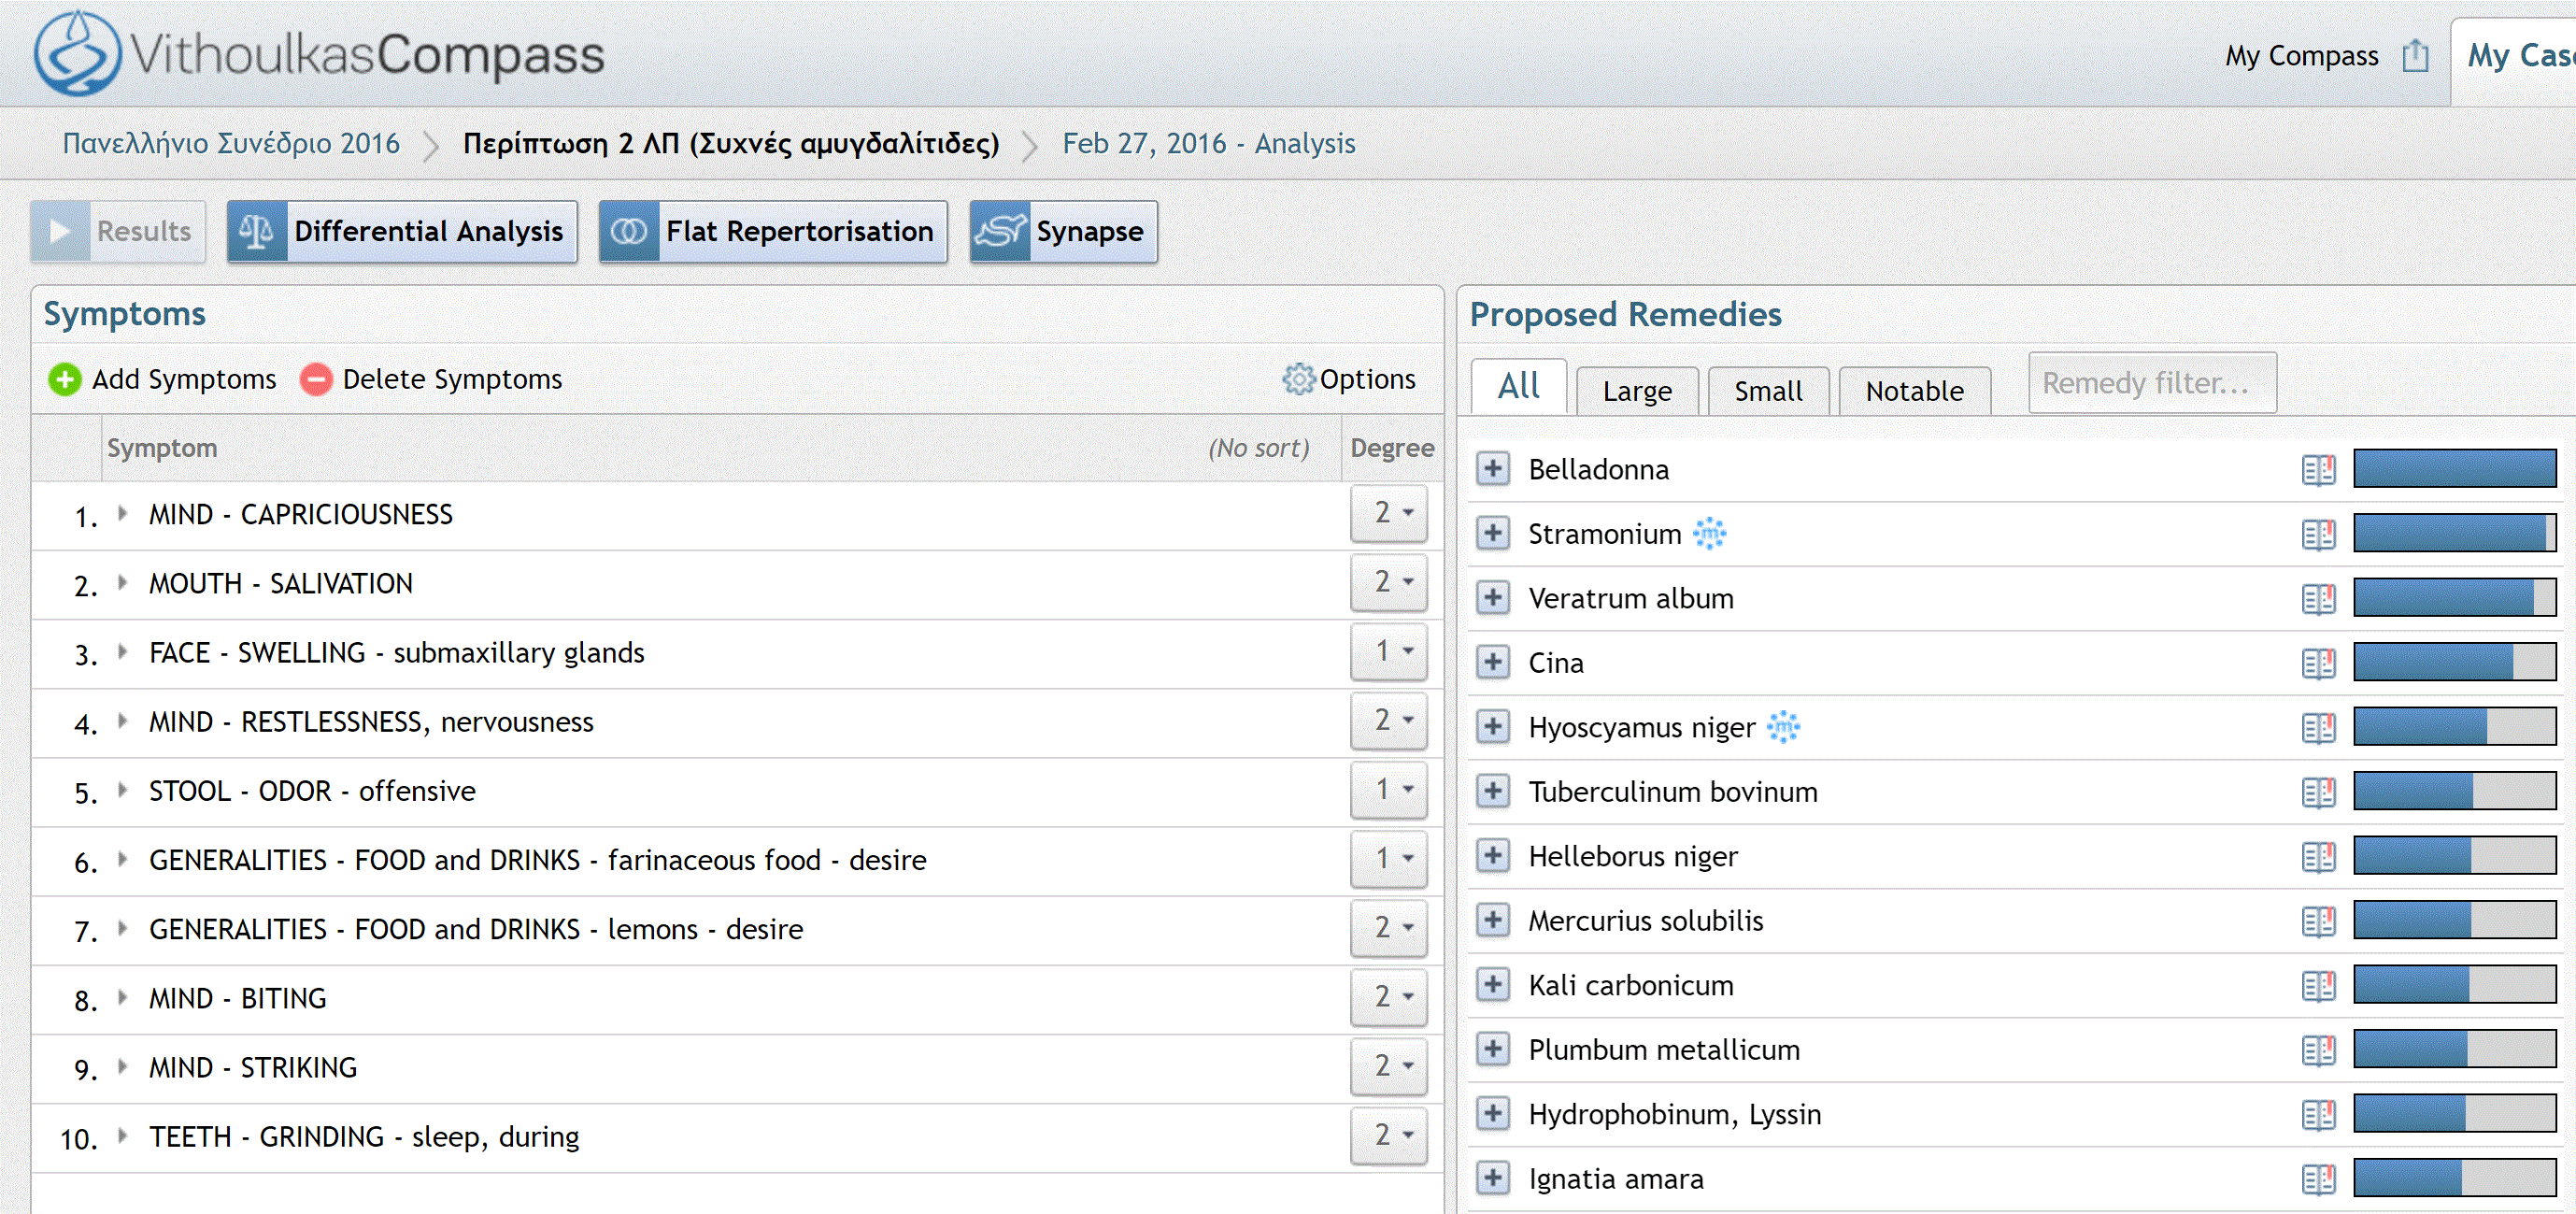2576x1214 pixels.
Task: Click the Πανελλήνιο Συνέδριο 2016 breadcrumb link
Action: point(231,143)
